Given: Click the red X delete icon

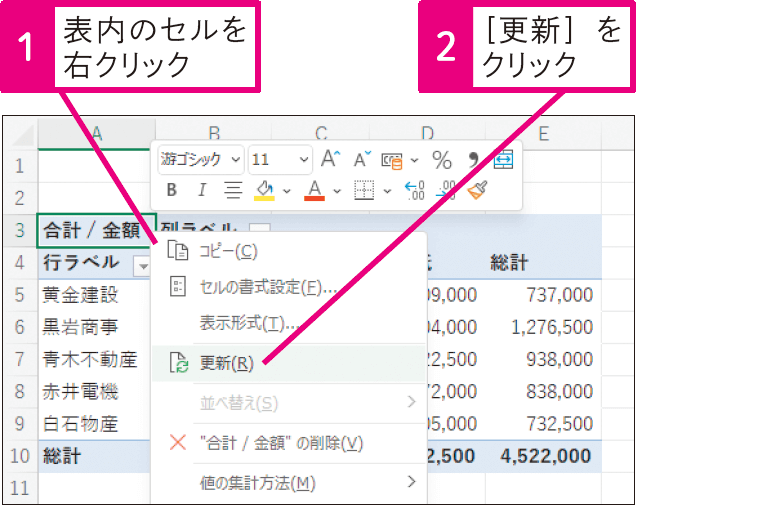Looking at the screenshot, I should [x=178, y=443].
